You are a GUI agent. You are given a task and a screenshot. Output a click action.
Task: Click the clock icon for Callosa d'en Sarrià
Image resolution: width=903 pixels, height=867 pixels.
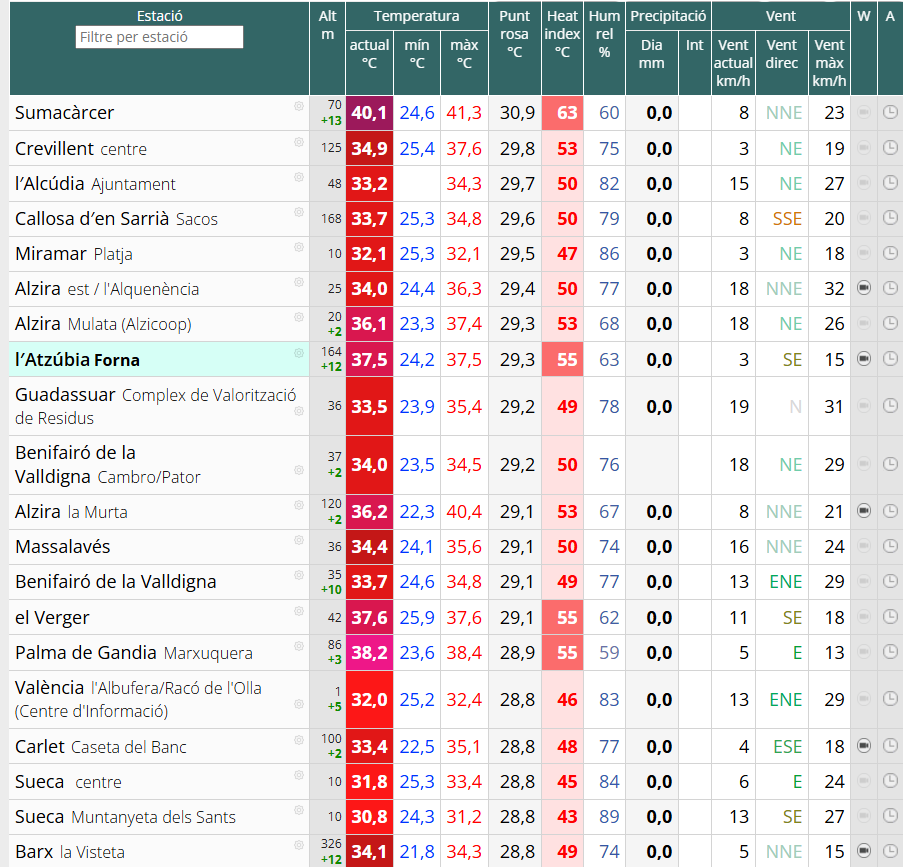coord(890,218)
